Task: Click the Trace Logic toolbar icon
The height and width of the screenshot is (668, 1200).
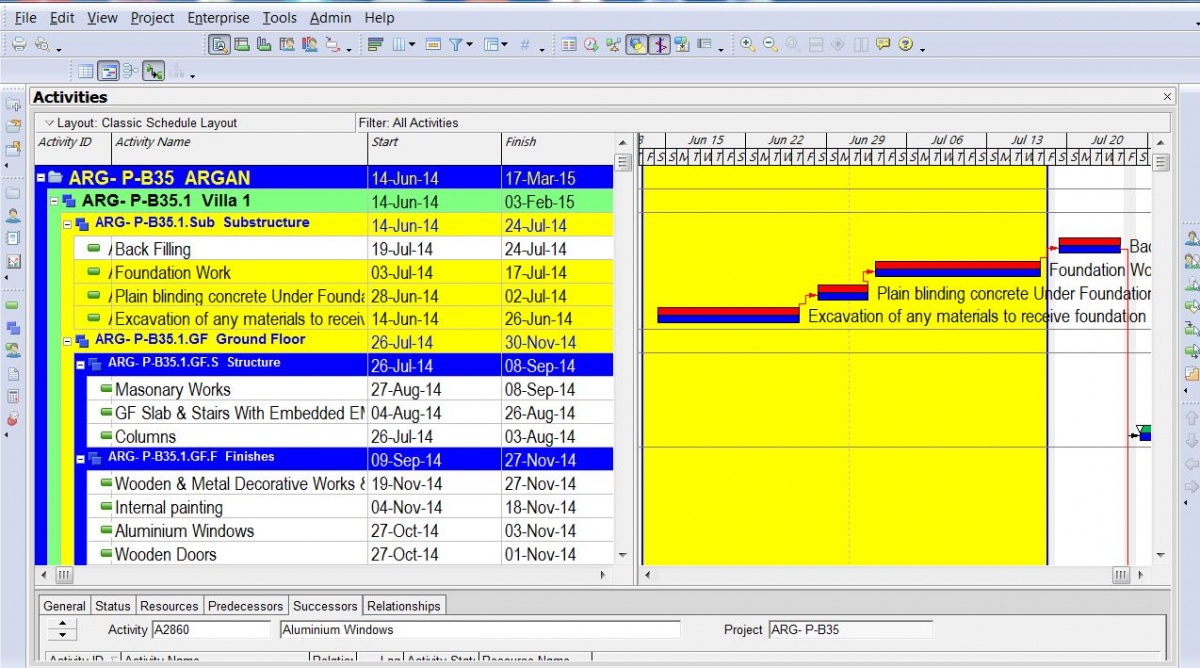Action: point(332,44)
